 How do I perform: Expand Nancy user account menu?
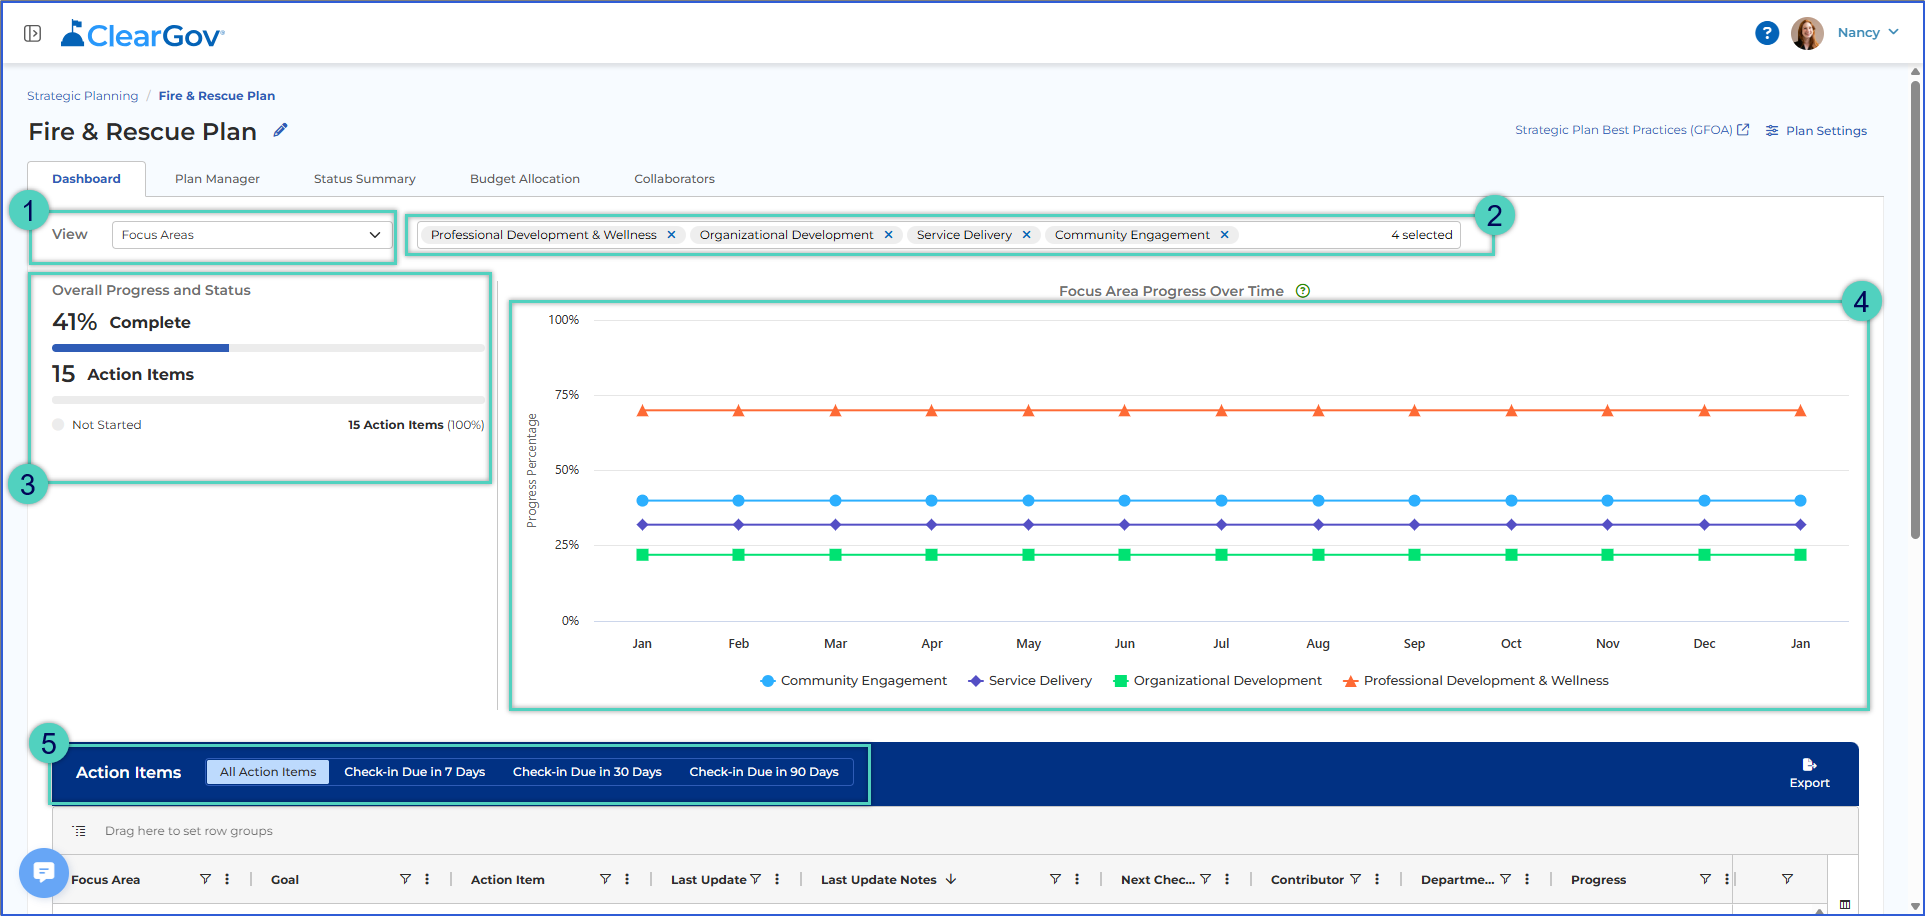pyautogui.click(x=1867, y=33)
